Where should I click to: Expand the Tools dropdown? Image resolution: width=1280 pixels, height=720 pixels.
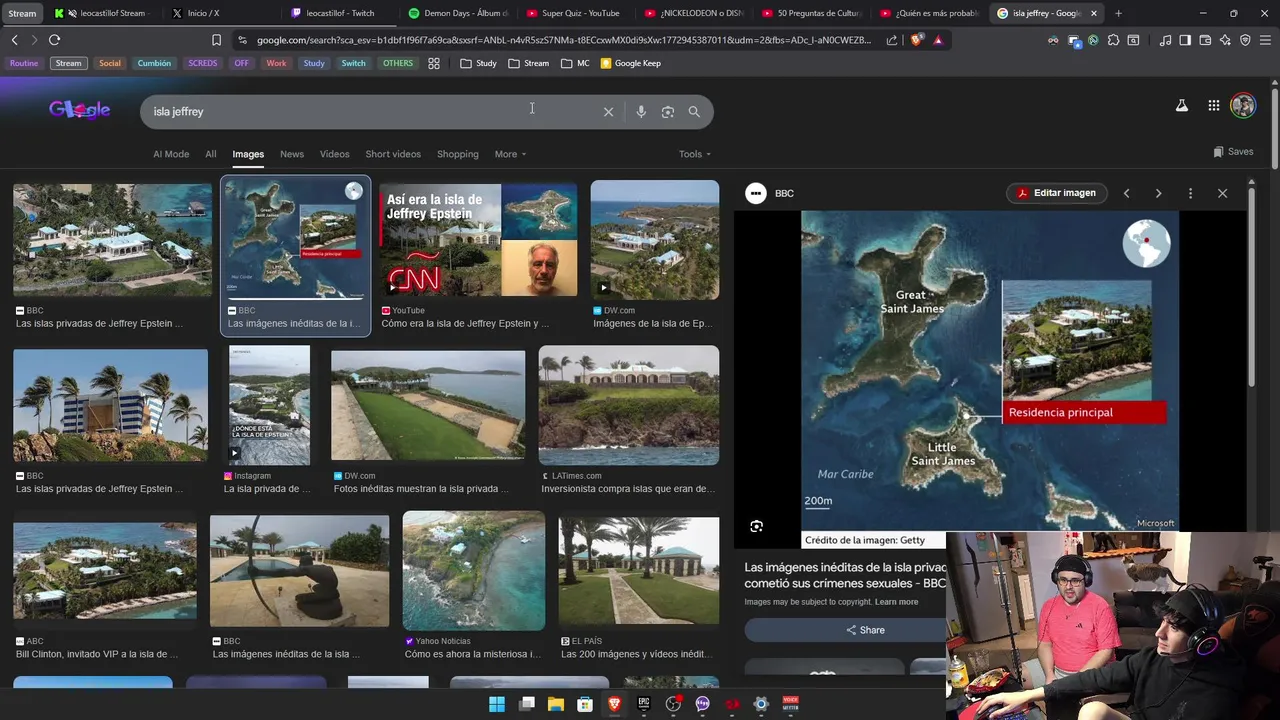[x=694, y=154]
